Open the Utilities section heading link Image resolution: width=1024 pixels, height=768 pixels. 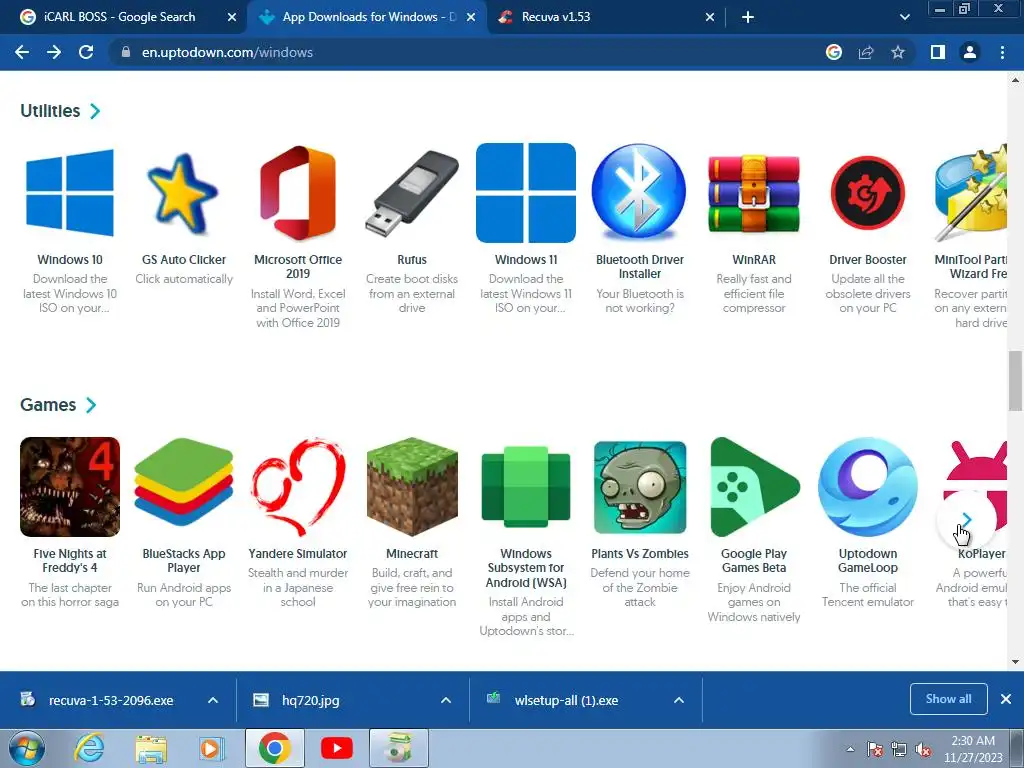click(50, 111)
